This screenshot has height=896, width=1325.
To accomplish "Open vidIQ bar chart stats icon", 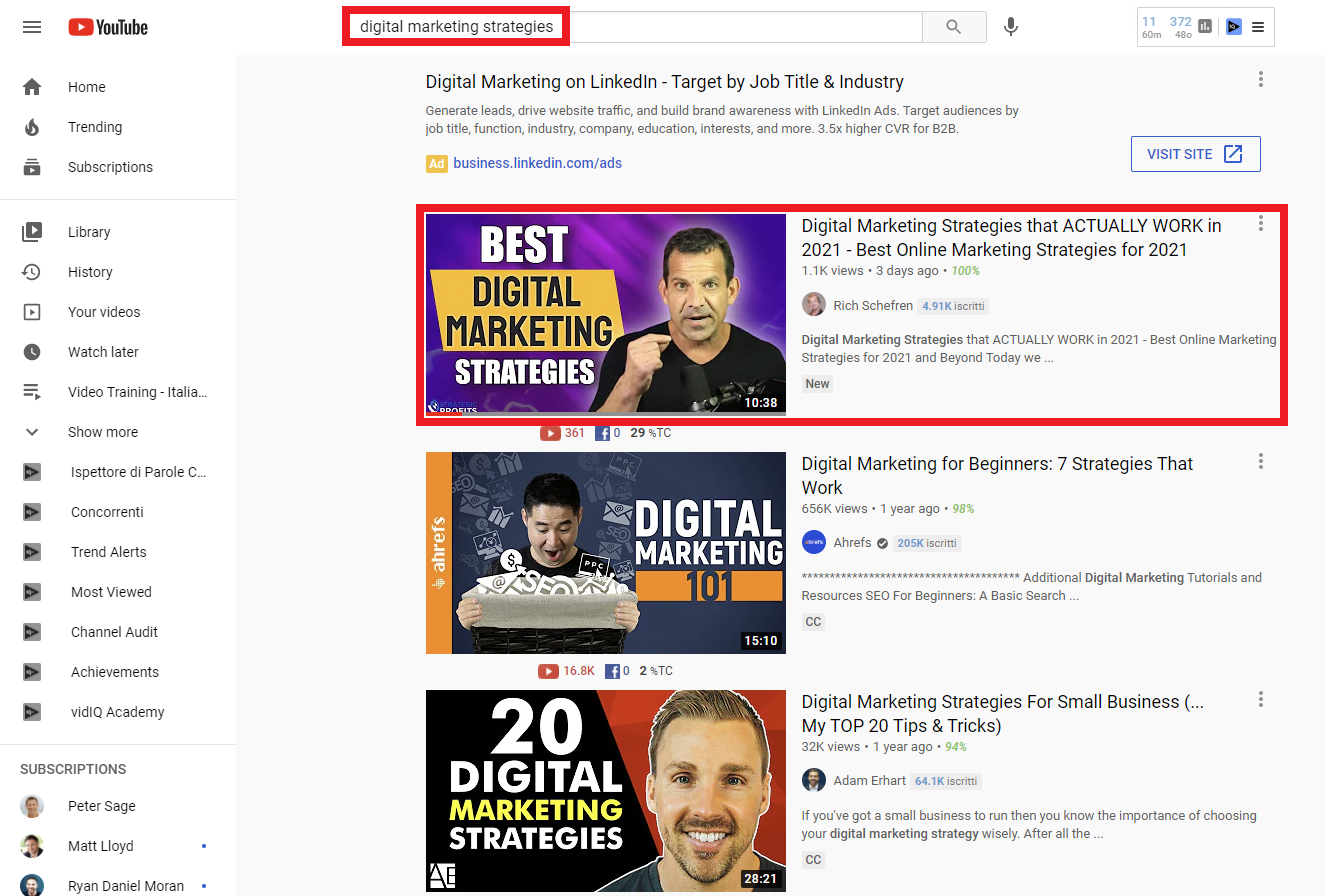I will pyautogui.click(x=1205, y=27).
